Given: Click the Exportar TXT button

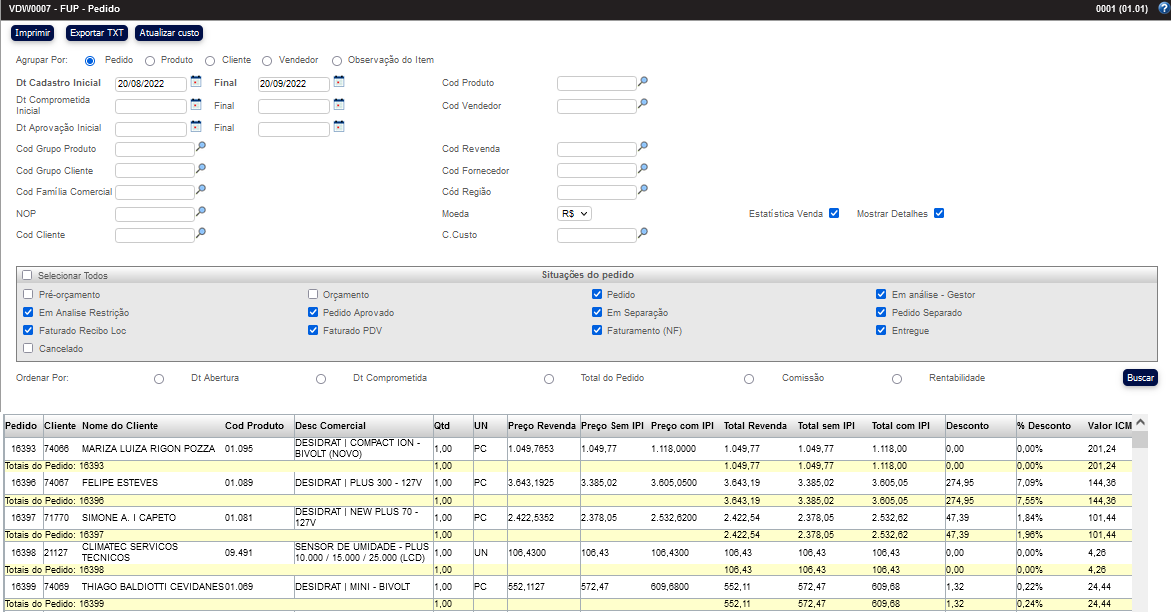Looking at the screenshot, I should 97,33.
